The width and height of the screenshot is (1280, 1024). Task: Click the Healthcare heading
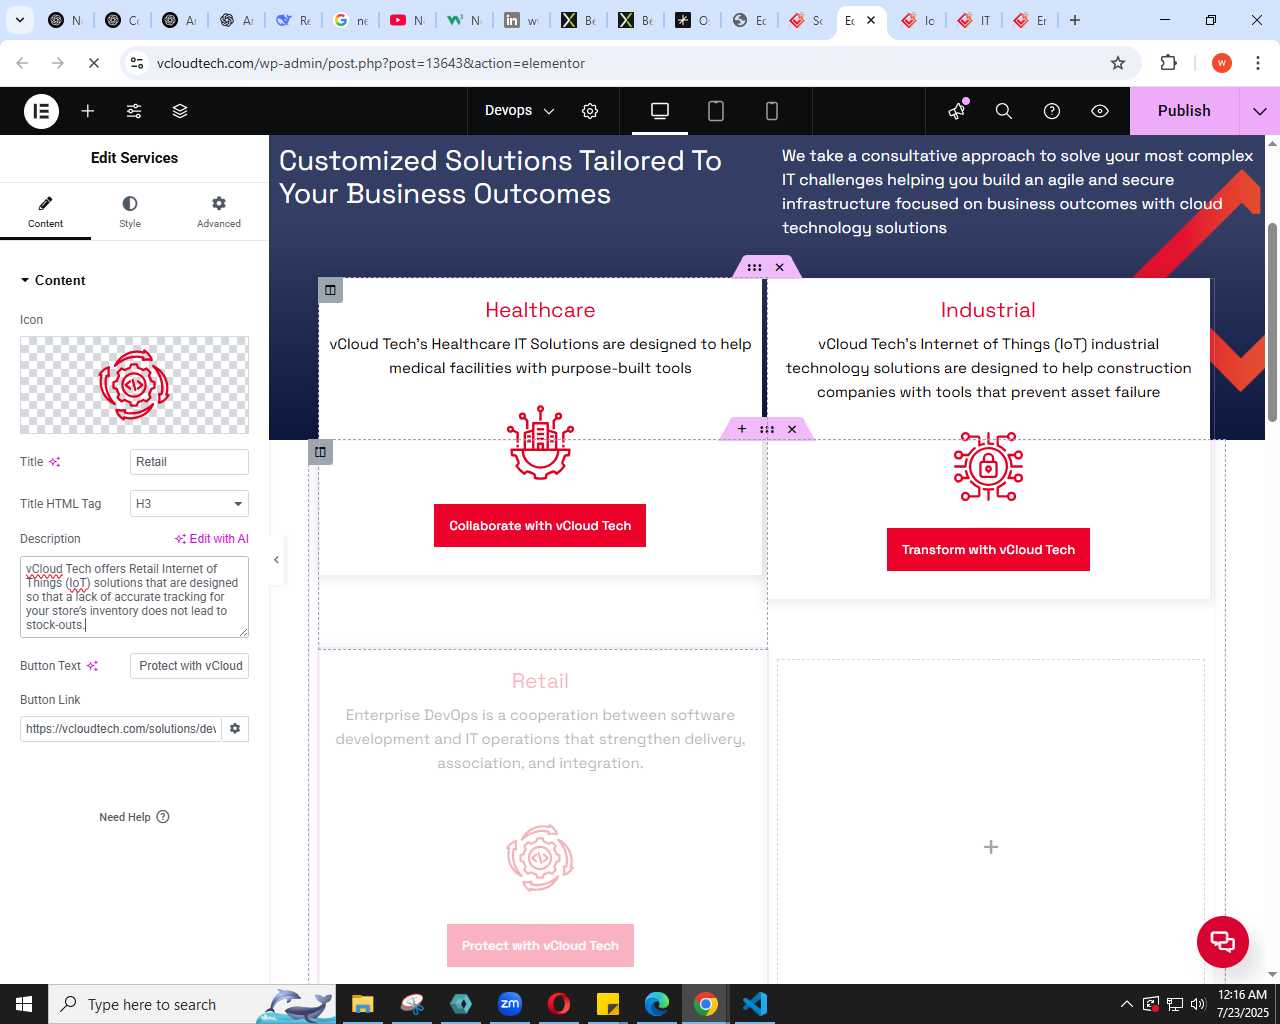(x=540, y=310)
